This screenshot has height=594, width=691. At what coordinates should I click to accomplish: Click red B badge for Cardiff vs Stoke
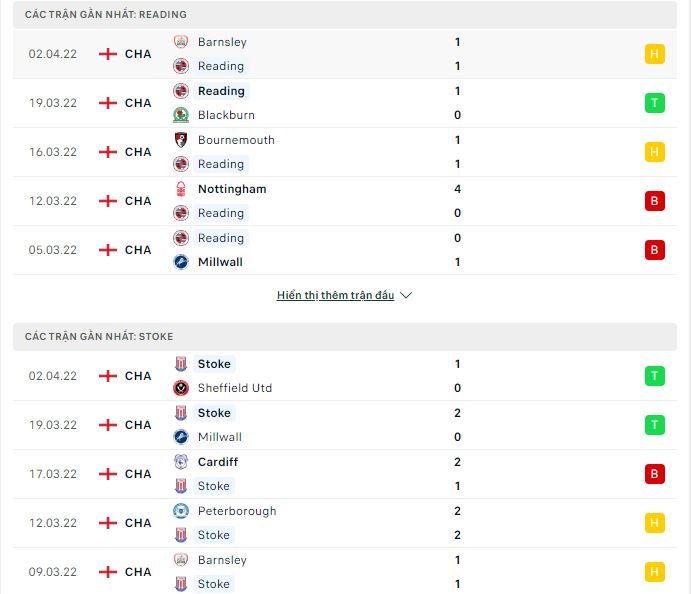tap(654, 474)
